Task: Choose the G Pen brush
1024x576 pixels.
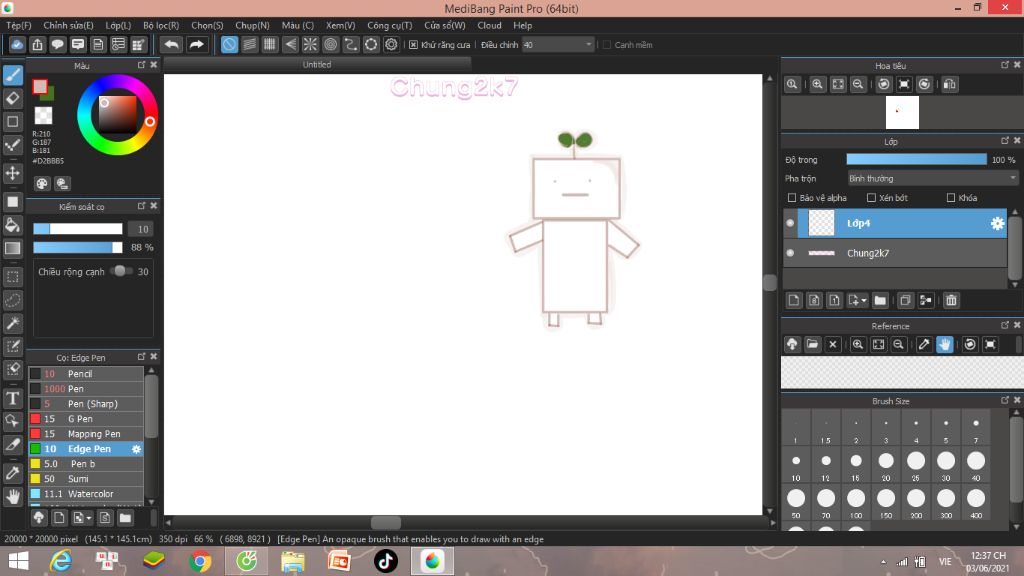Action: pos(86,419)
